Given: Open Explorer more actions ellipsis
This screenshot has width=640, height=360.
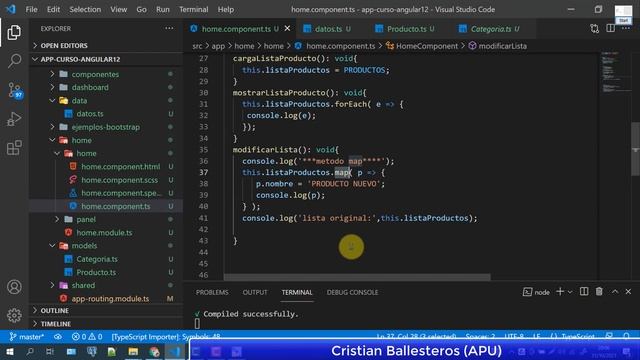Looking at the screenshot, I should [x=169, y=29].
